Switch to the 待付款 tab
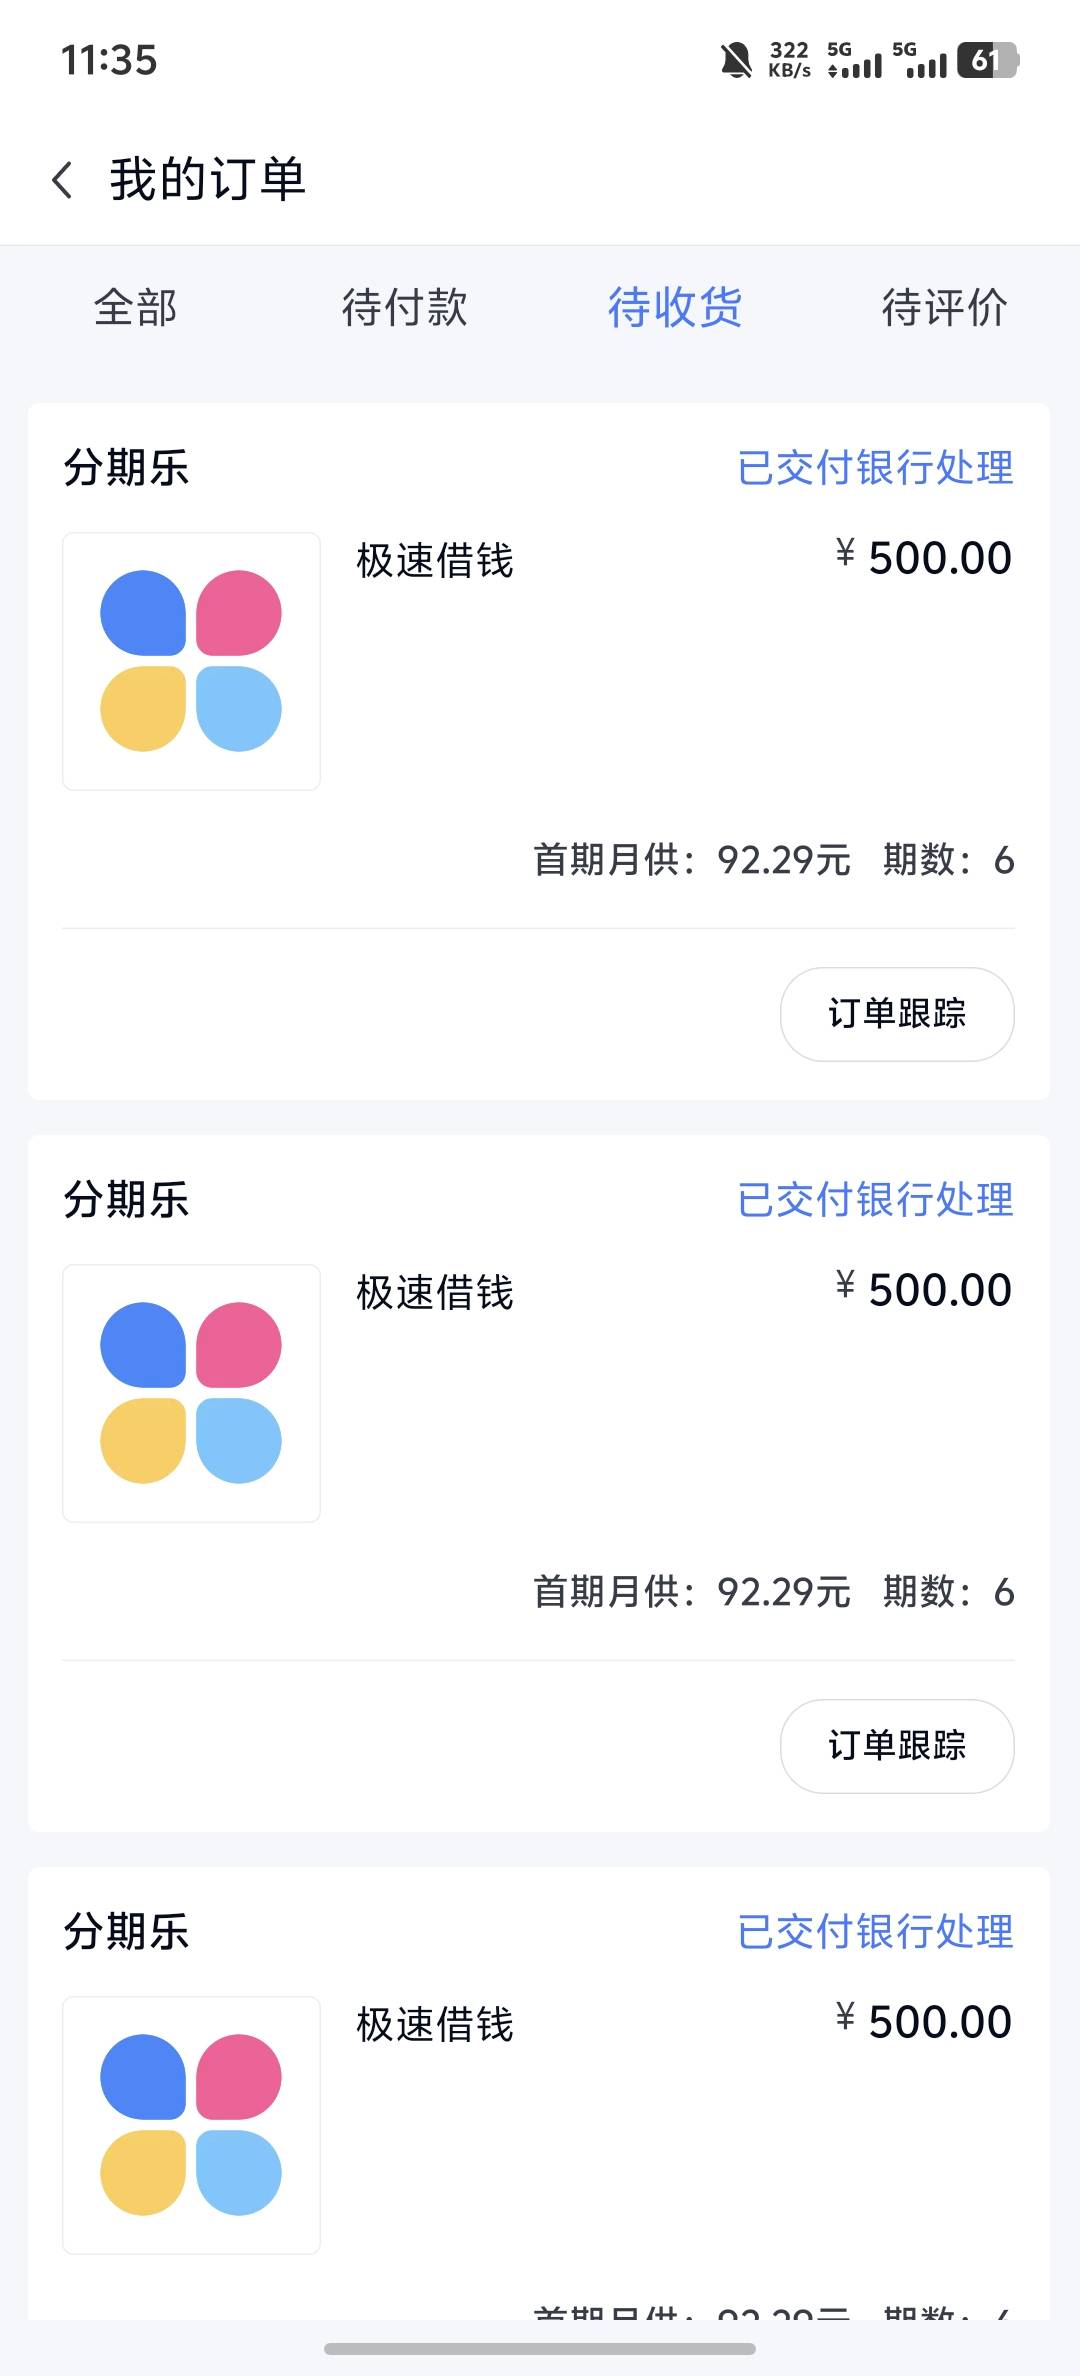 pyautogui.click(x=405, y=307)
